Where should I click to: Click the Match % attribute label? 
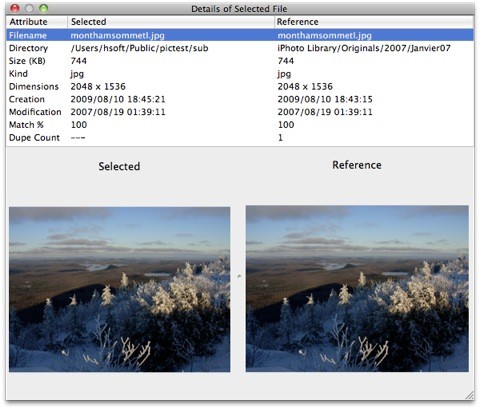(26, 125)
